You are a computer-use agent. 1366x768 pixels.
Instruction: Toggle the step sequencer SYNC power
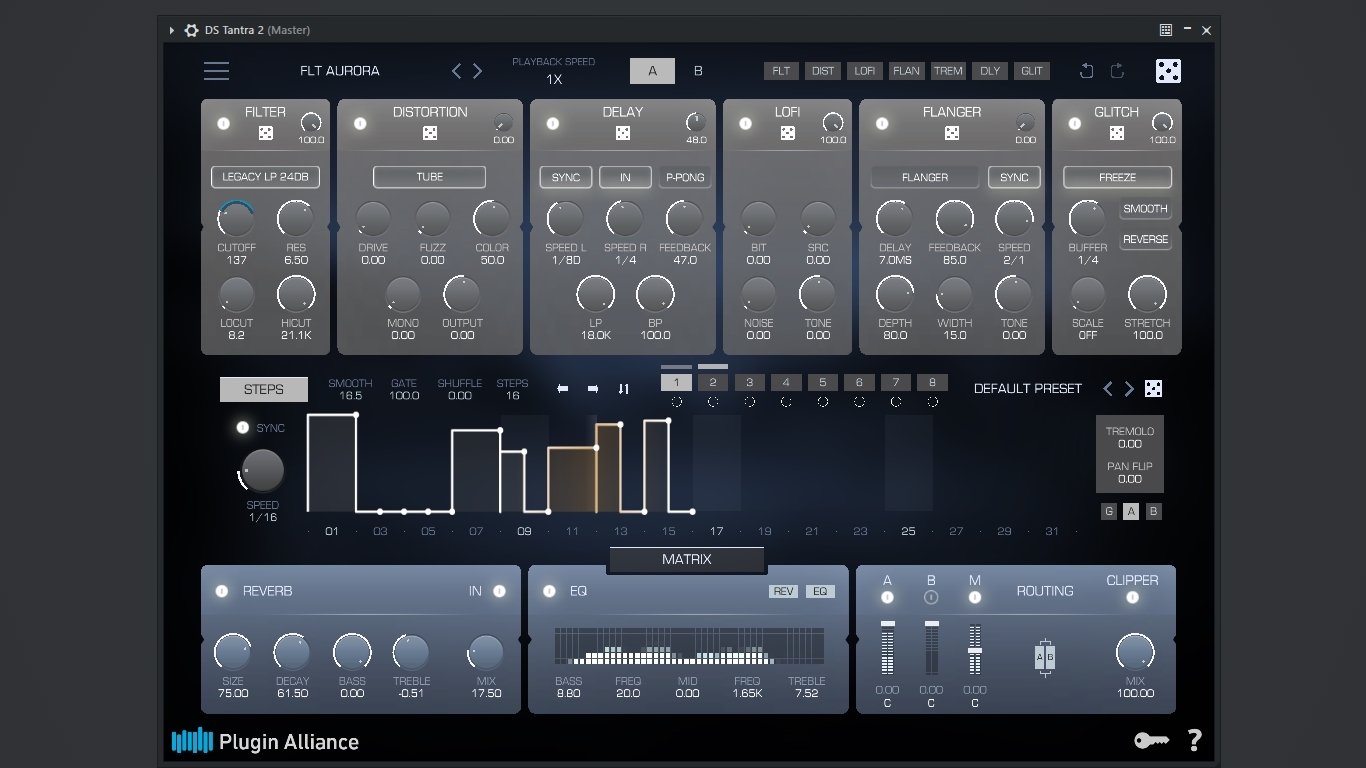click(x=242, y=427)
